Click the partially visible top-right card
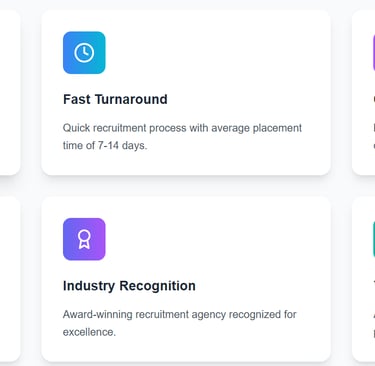 363,92
